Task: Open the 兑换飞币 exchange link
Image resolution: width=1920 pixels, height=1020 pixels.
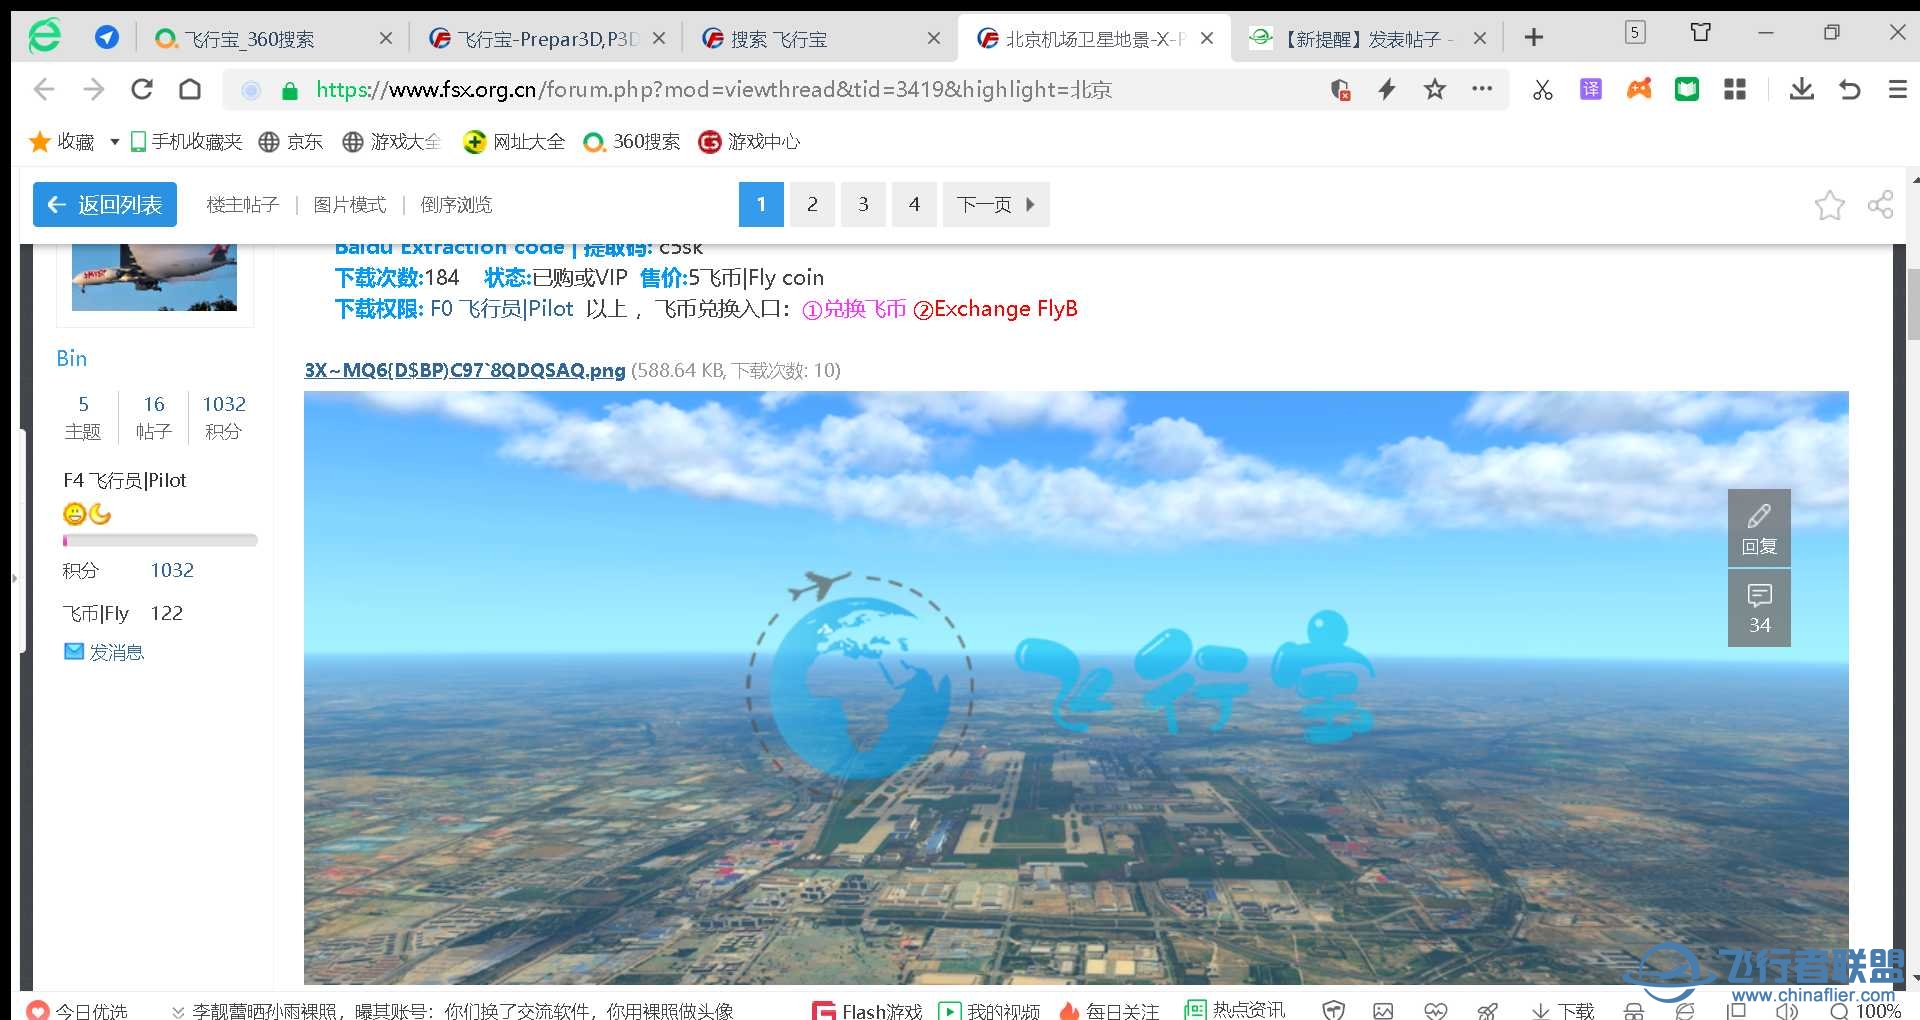Action: (x=854, y=309)
